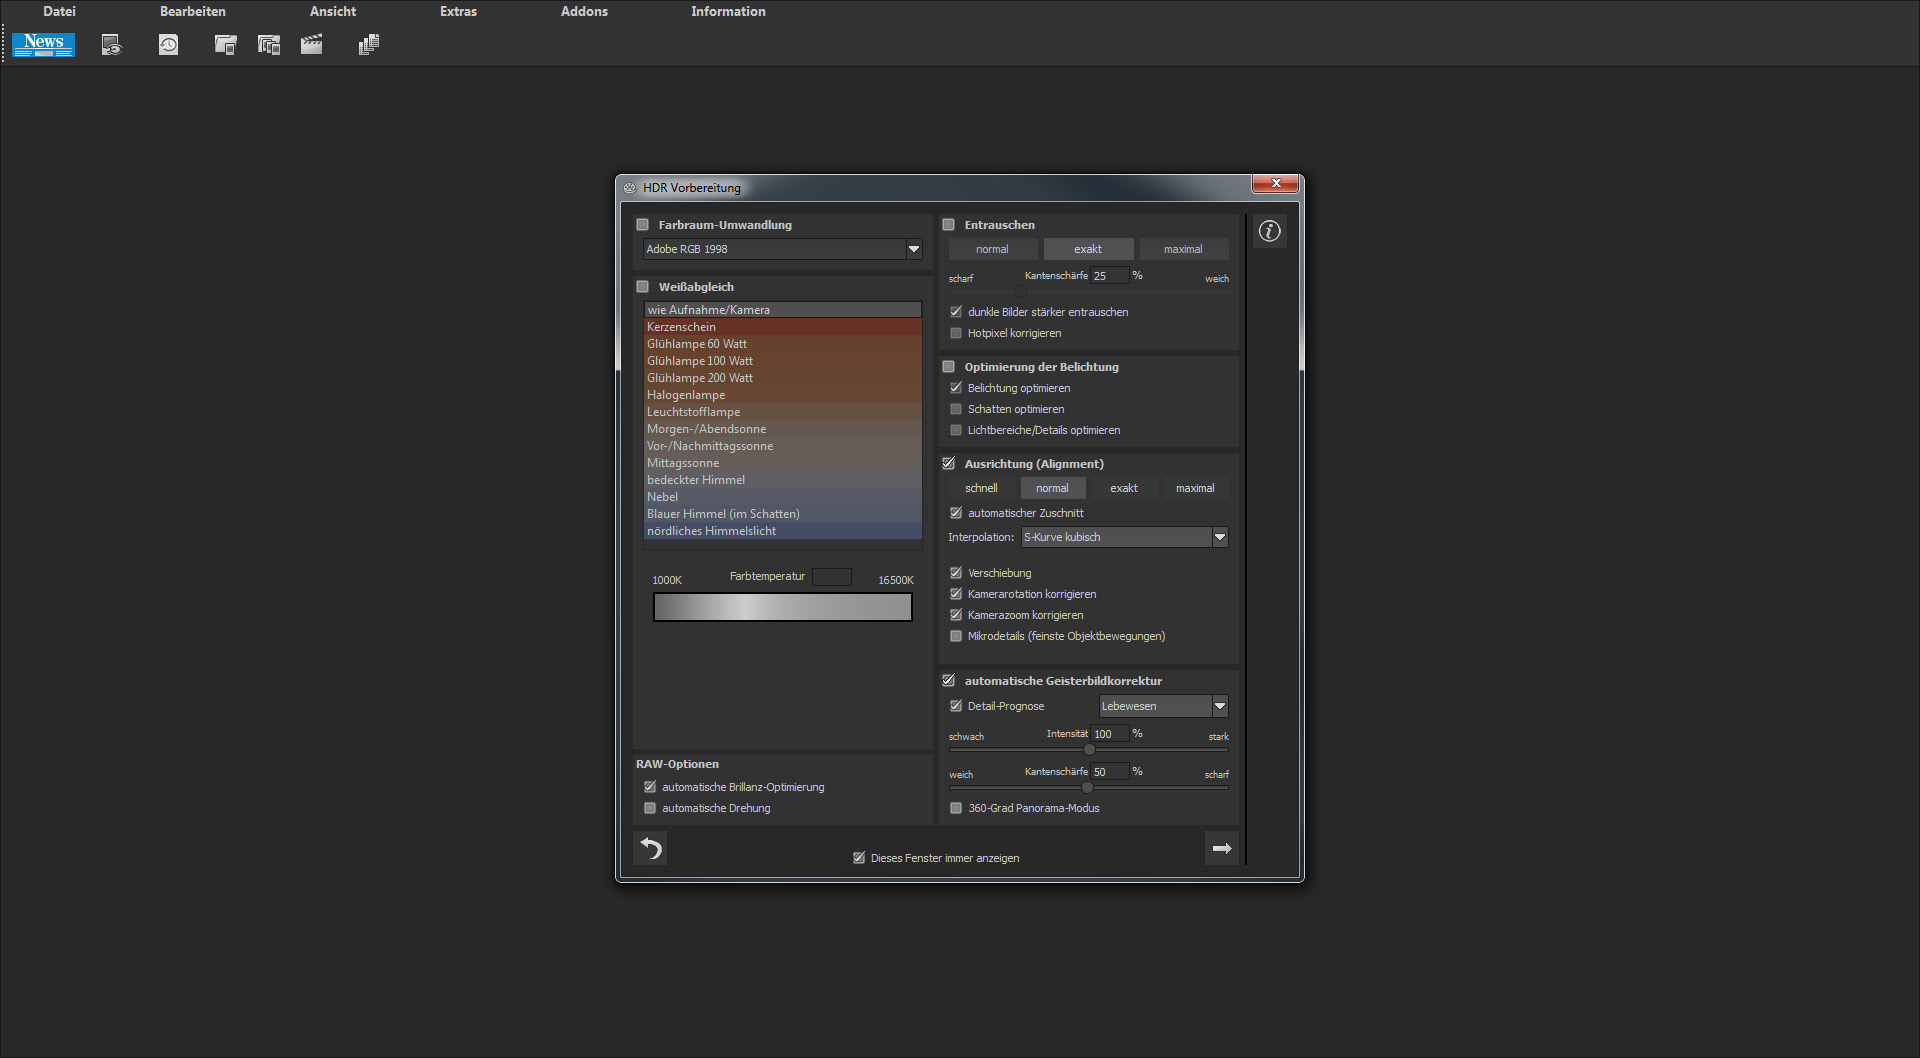This screenshot has width=1920, height=1058.
Task: Select Entrauschen normal mode
Action: coord(992,249)
